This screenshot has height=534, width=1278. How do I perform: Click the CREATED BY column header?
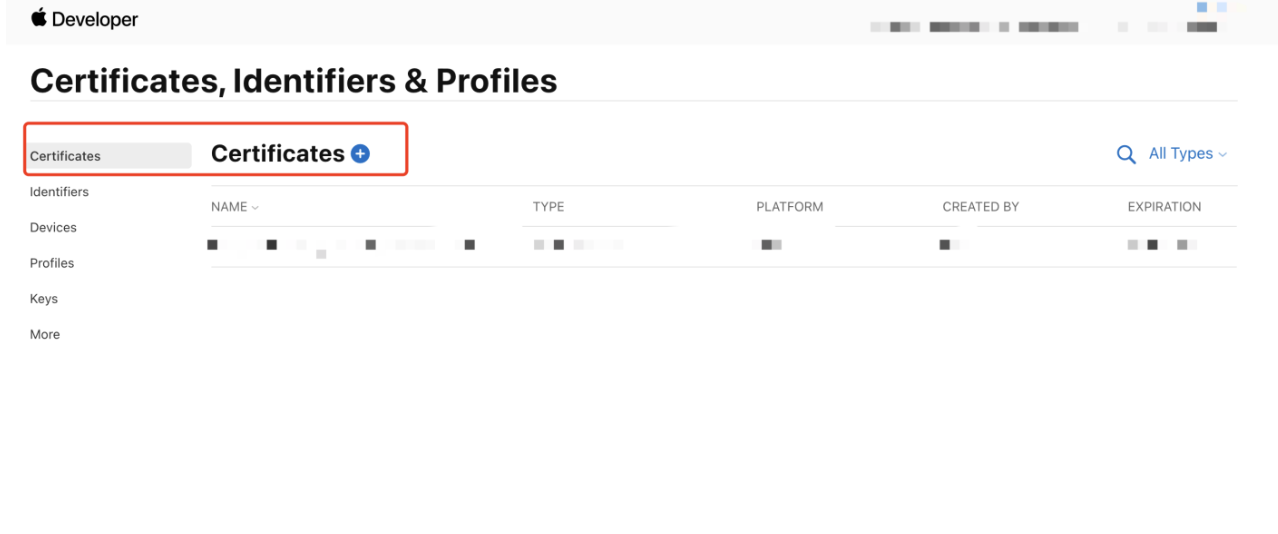[x=981, y=207]
